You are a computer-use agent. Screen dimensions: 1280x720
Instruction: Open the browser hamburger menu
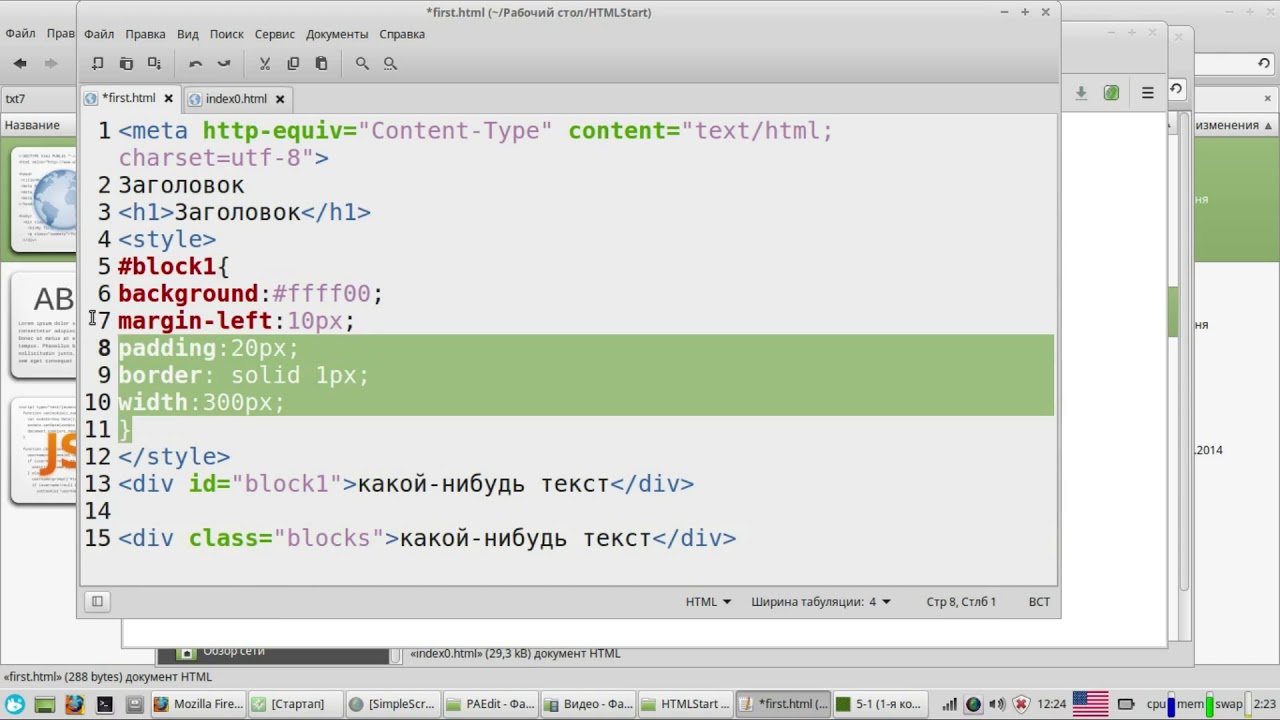coord(1148,93)
